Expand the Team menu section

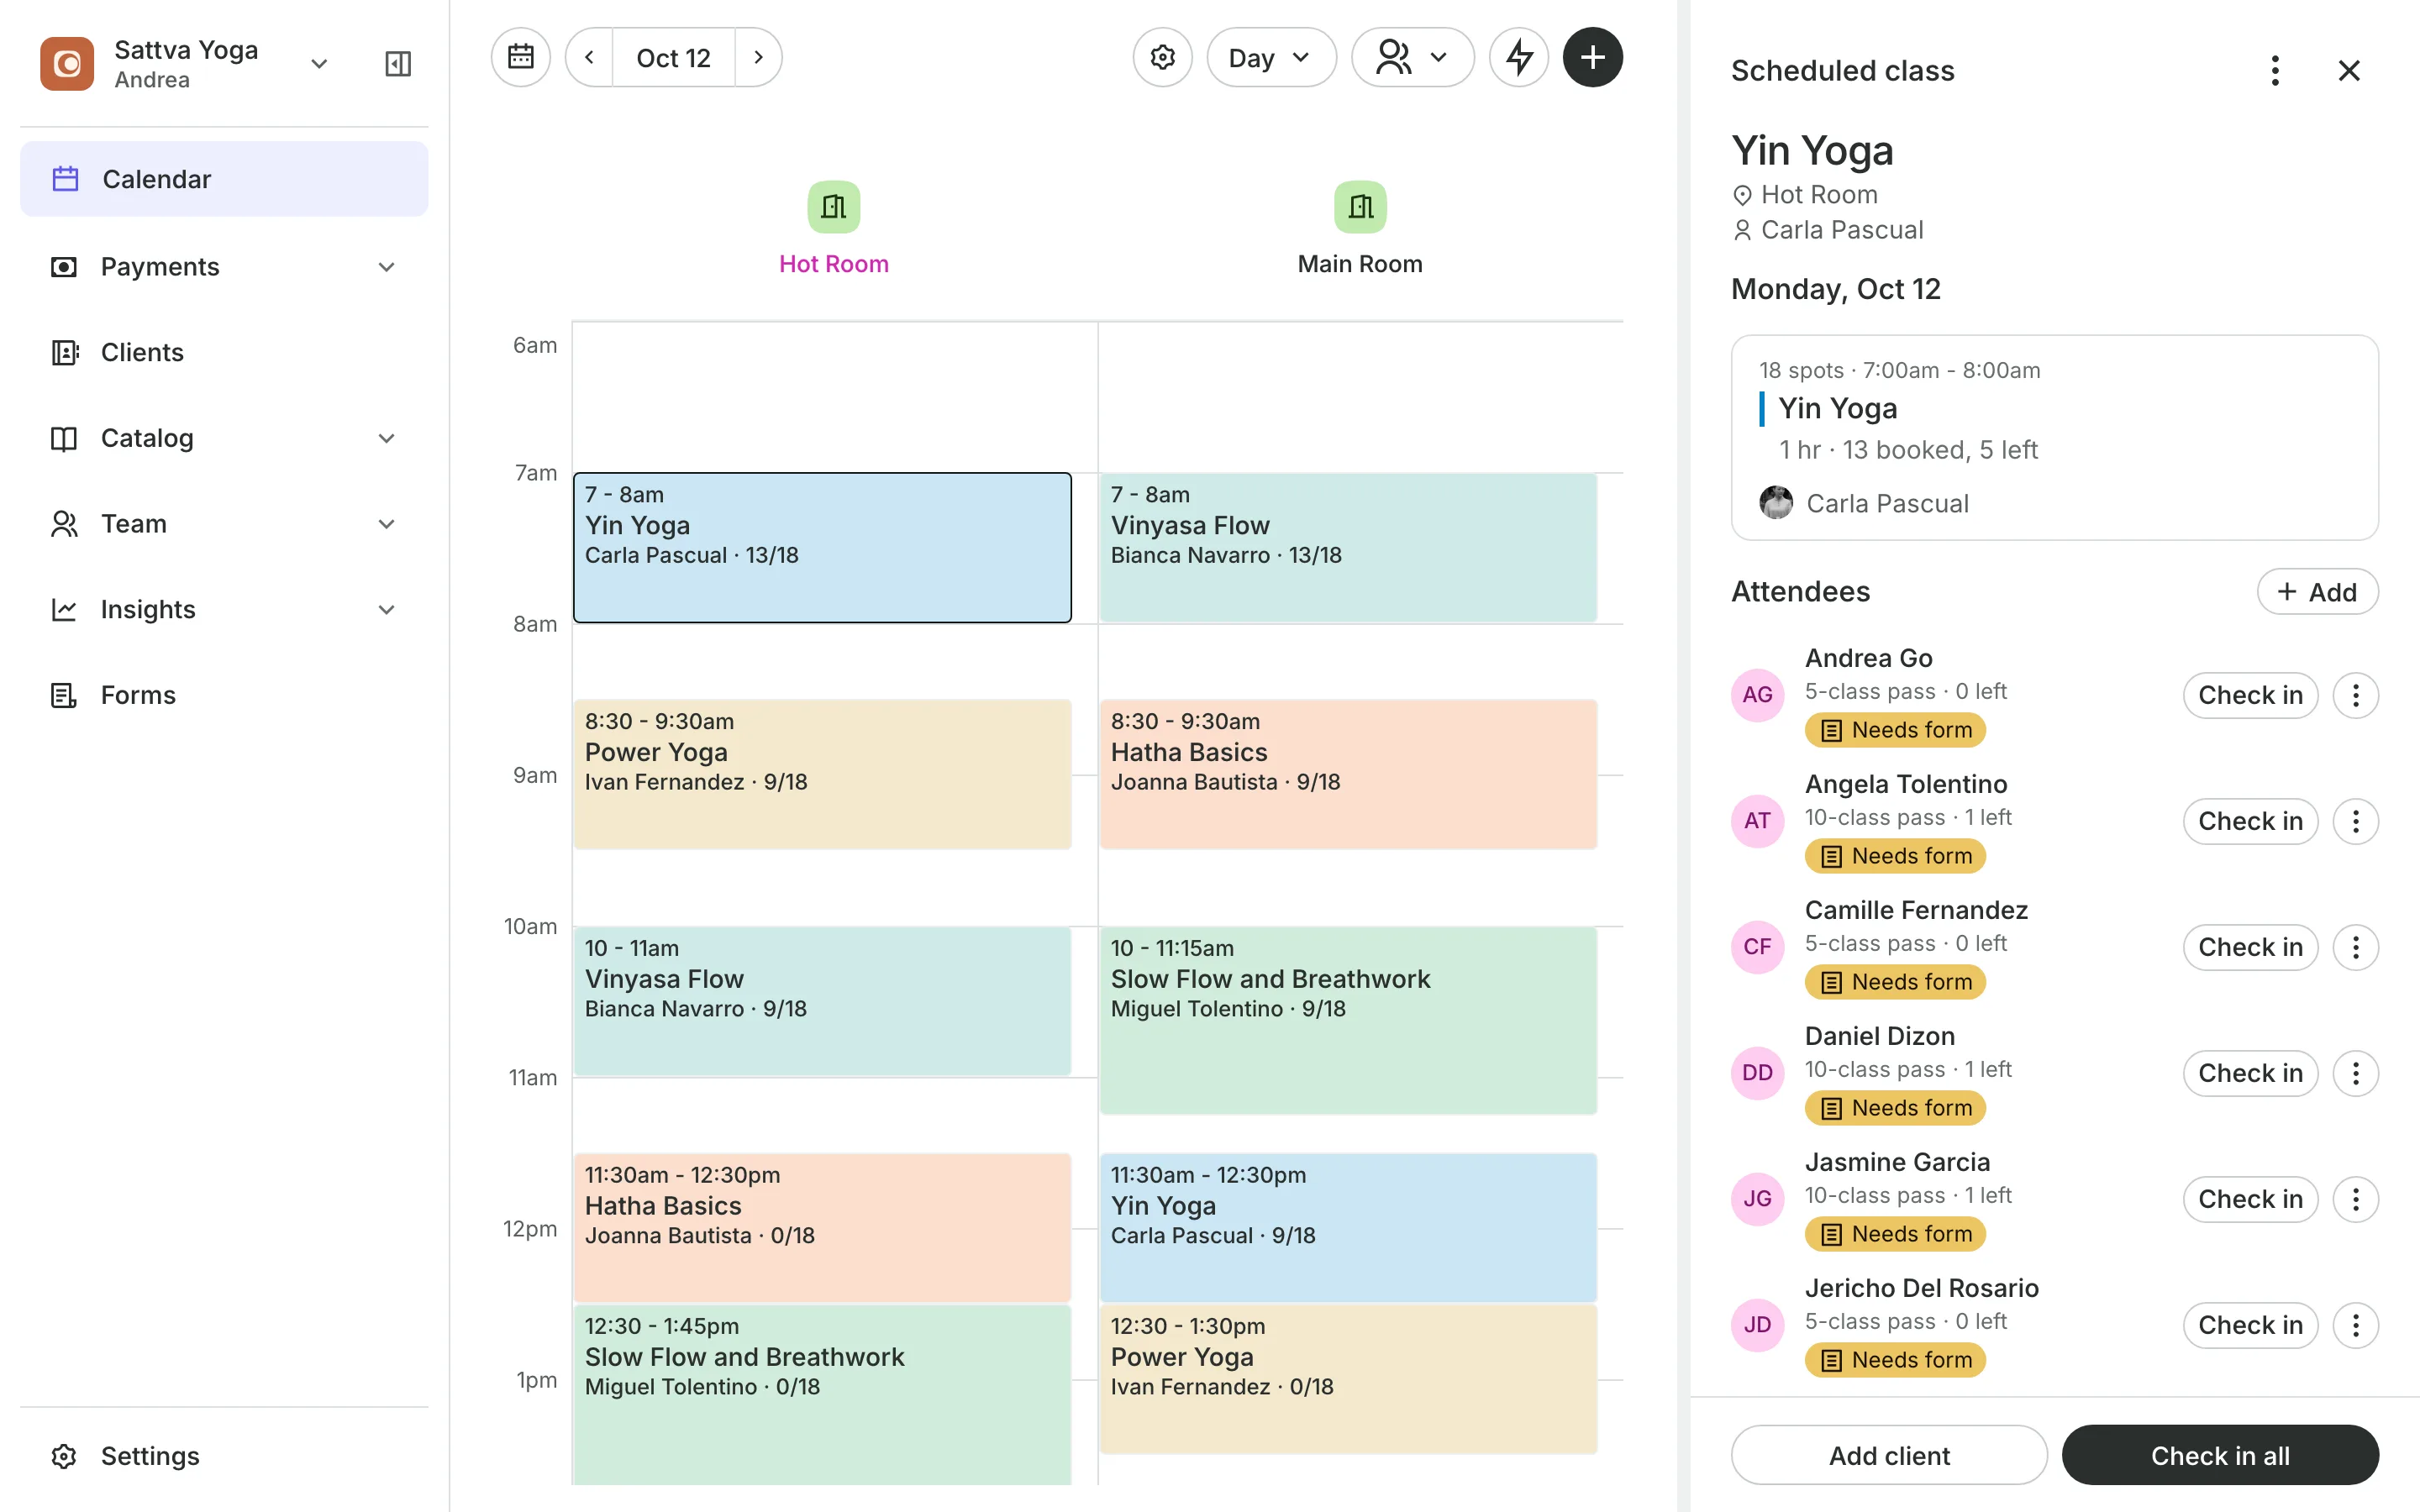coord(386,524)
